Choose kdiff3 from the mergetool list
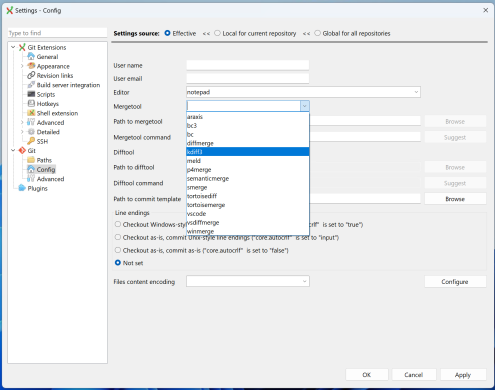495x390 pixels. coord(248,152)
